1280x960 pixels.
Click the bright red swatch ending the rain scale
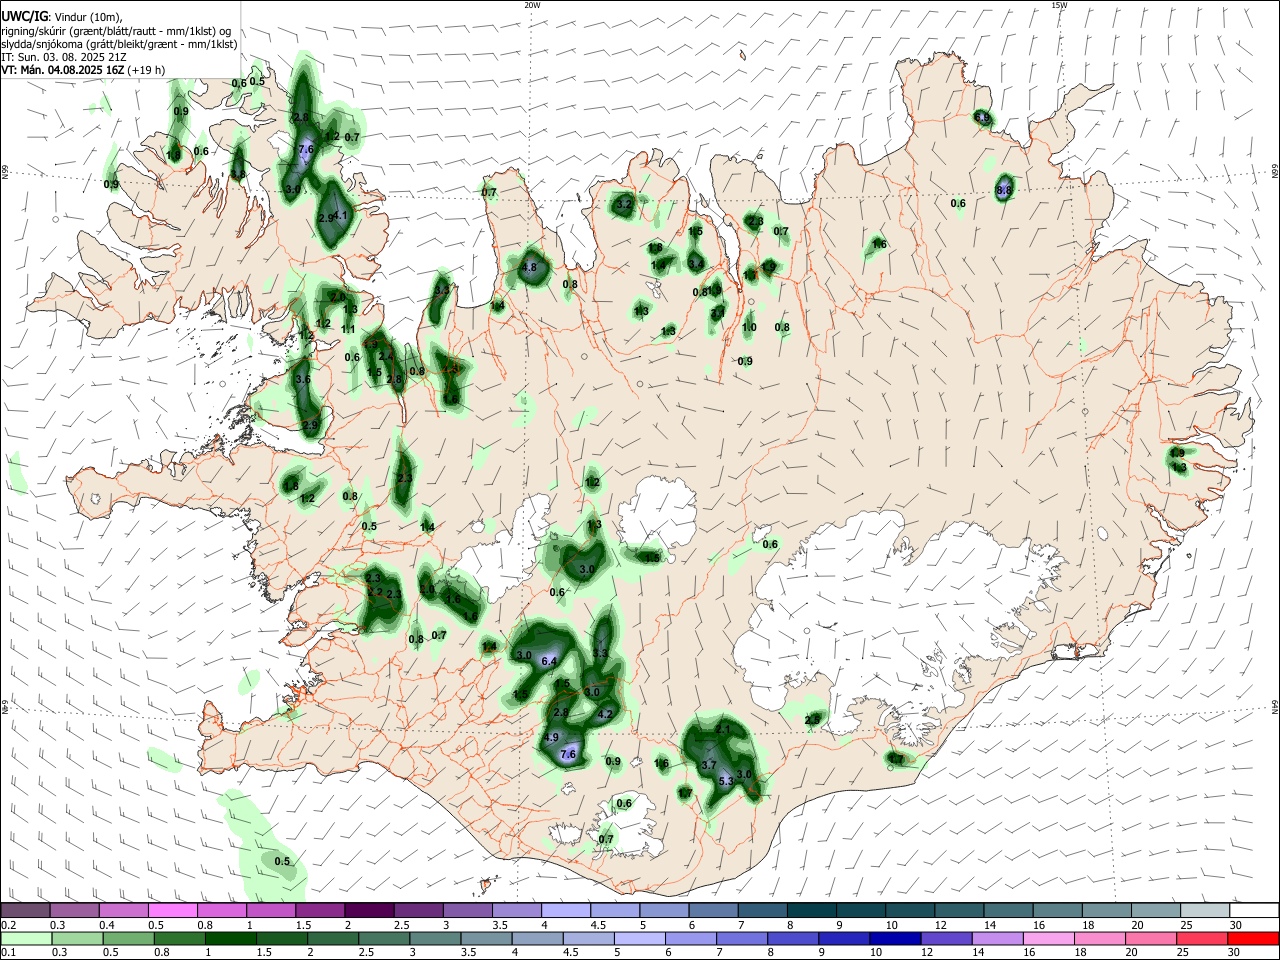tap(1254, 938)
